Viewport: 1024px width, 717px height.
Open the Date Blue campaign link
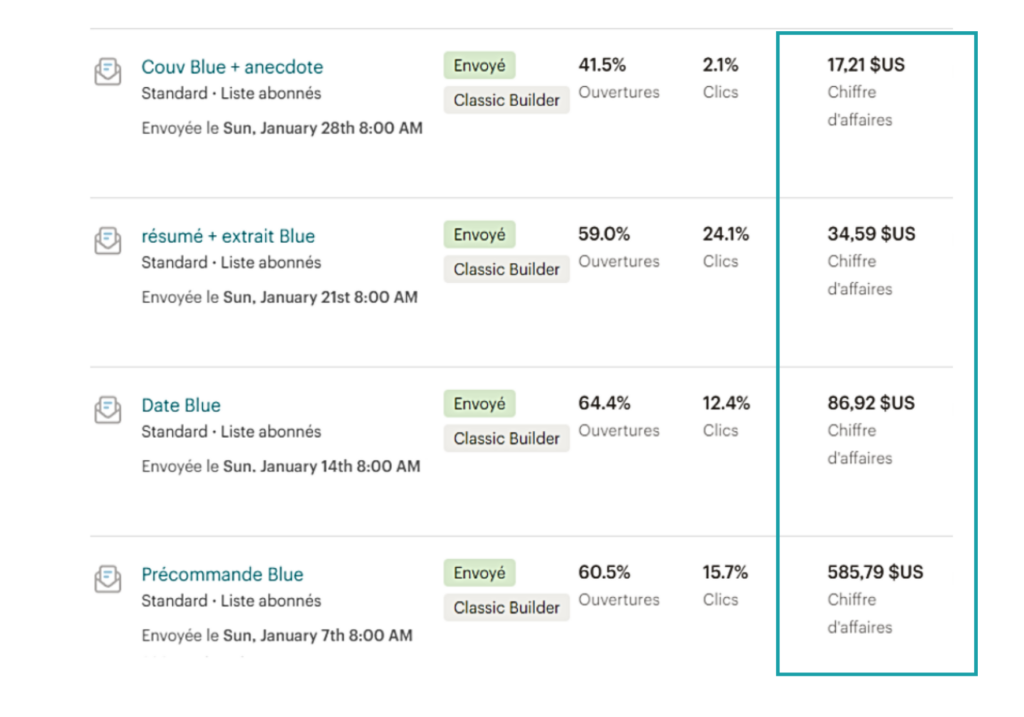coord(181,405)
